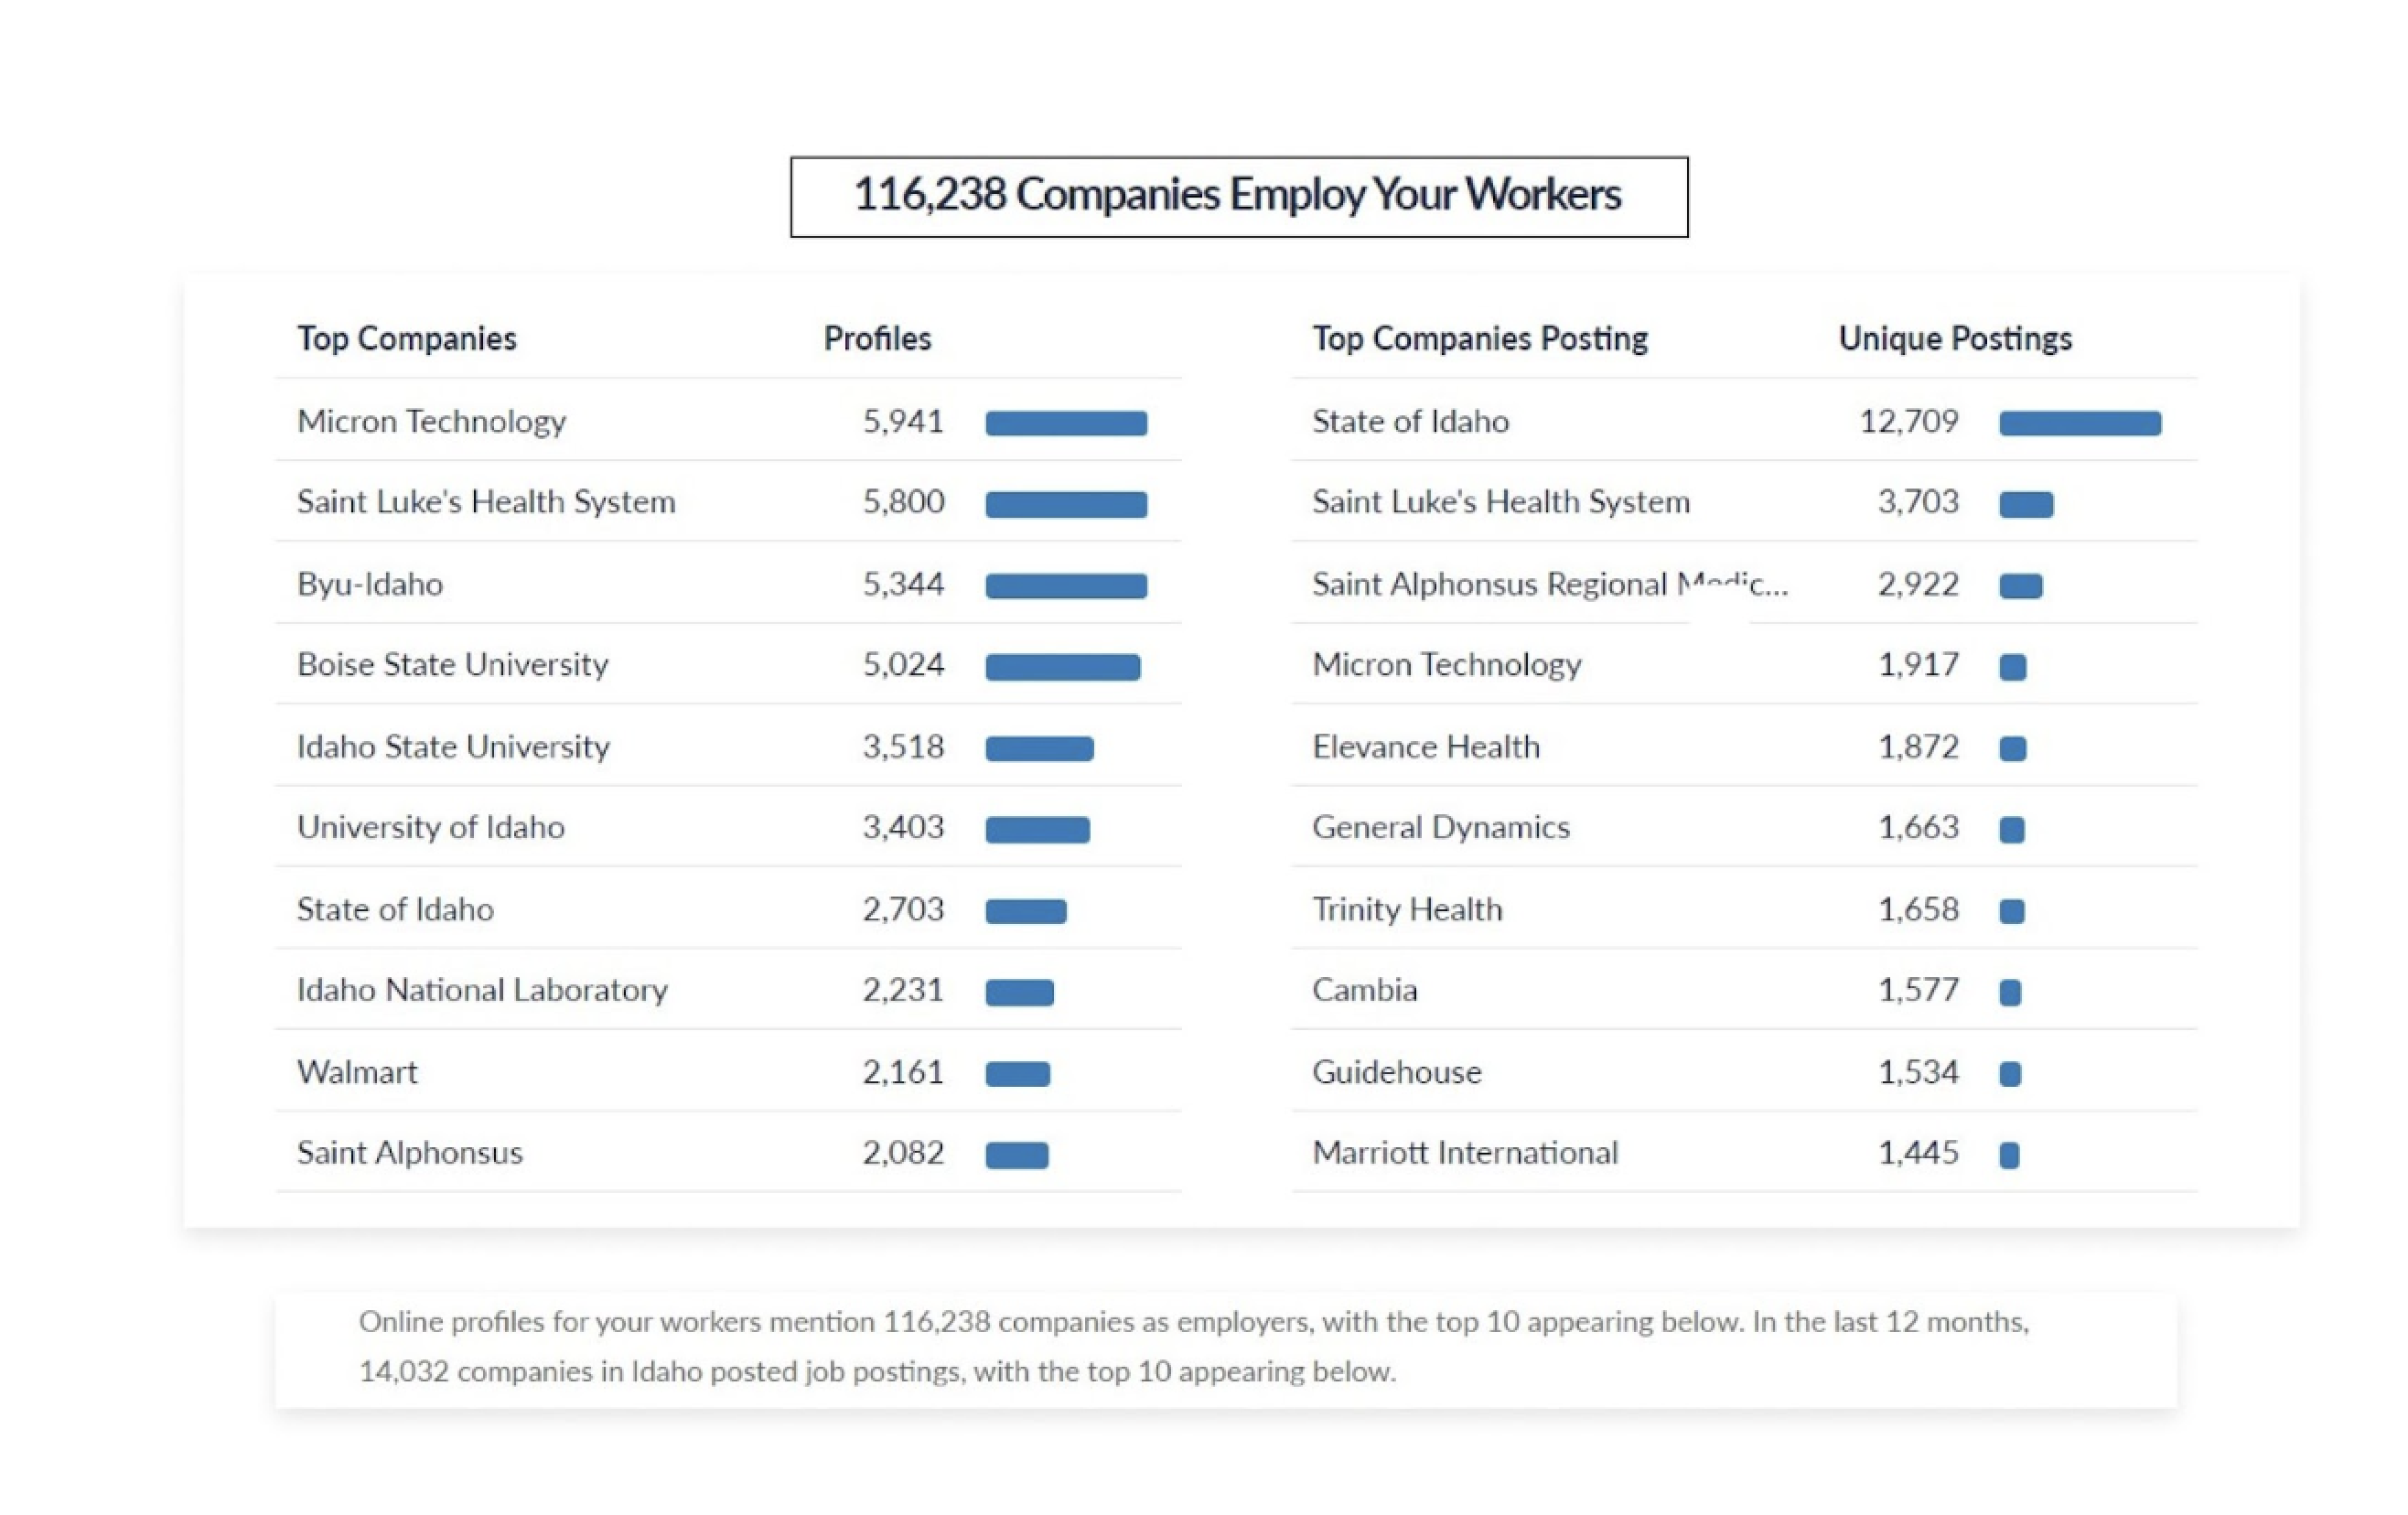Open Elevance Health posting row
The height and width of the screenshot is (1515, 2408).
pos(1426,747)
